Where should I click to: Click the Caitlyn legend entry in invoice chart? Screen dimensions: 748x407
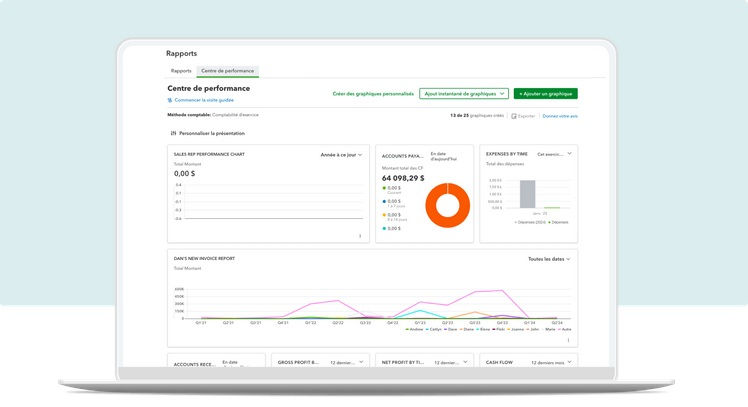point(433,329)
